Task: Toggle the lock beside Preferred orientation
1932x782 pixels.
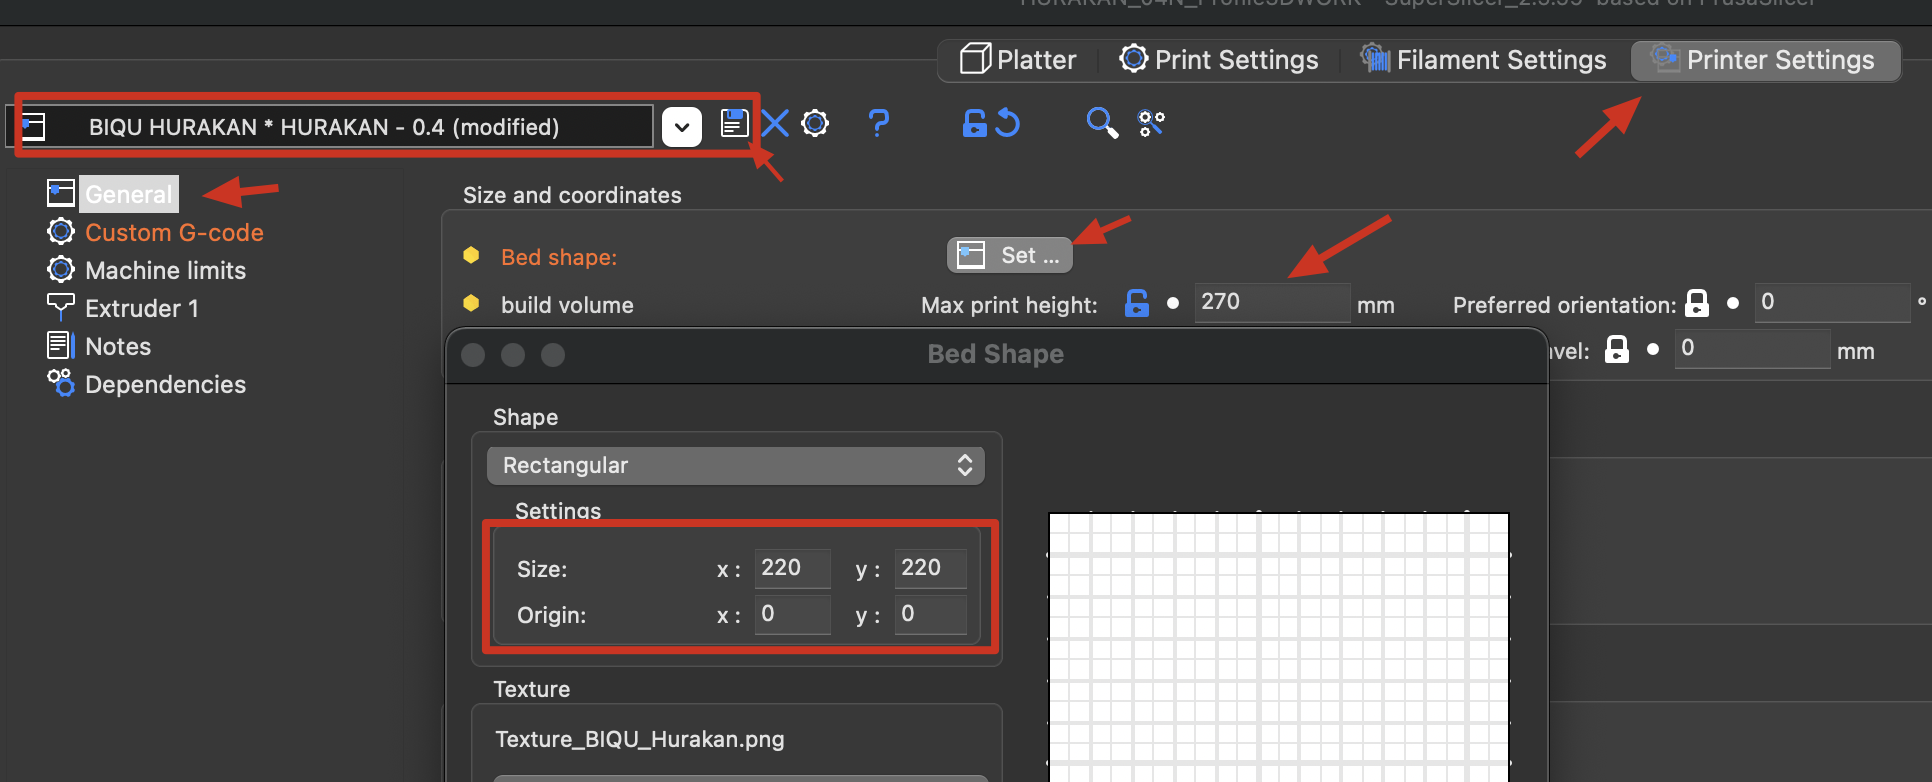Action: point(1697,303)
